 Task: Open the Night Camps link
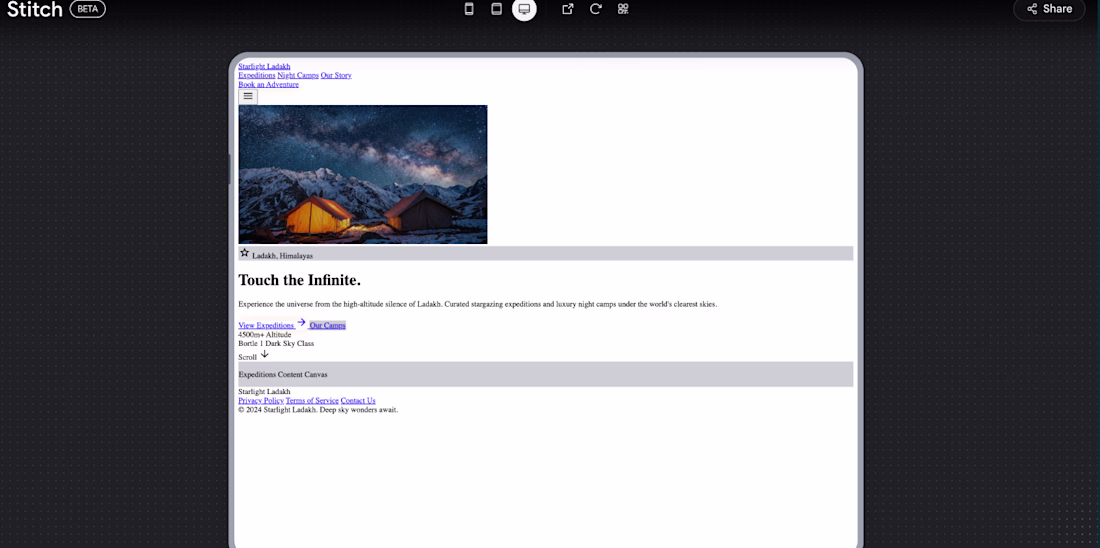[298, 75]
